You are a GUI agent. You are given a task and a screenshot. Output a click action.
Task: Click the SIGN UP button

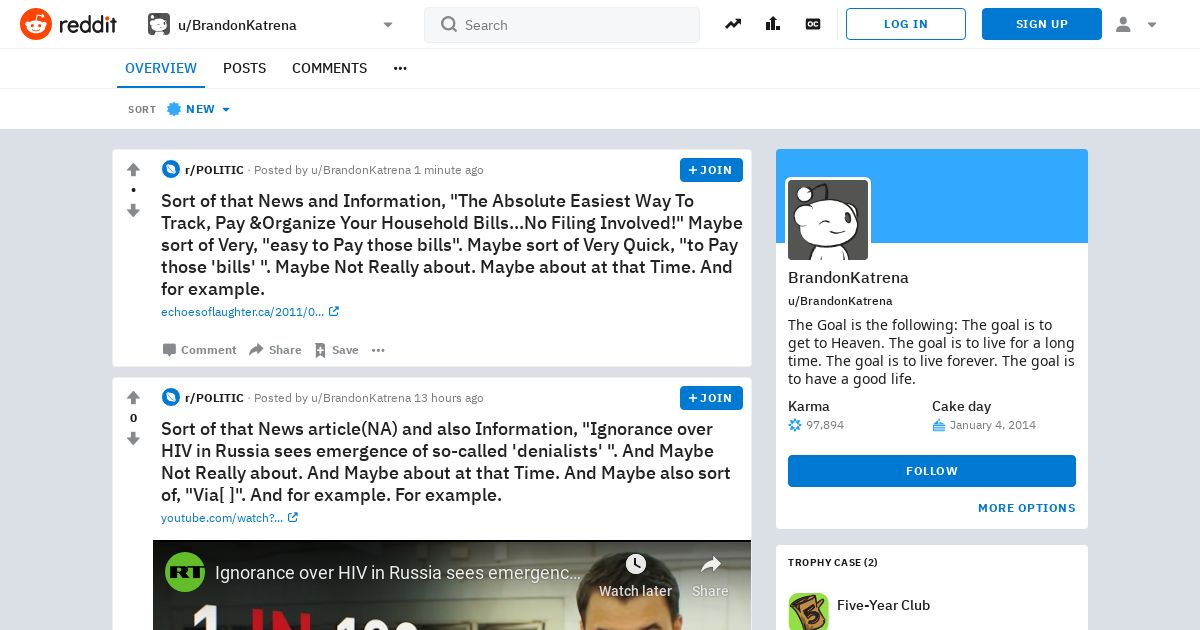pyautogui.click(x=1042, y=24)
